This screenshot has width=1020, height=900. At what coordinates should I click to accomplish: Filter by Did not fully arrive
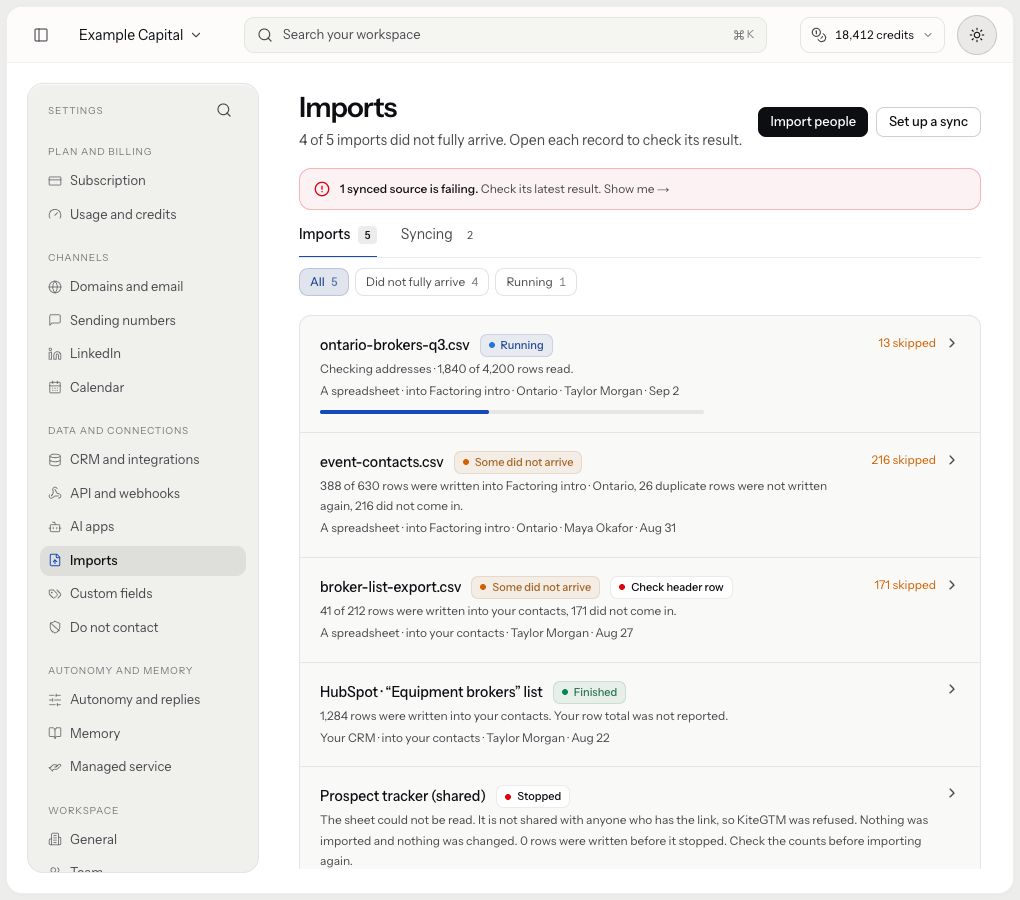tap(422, 282)
